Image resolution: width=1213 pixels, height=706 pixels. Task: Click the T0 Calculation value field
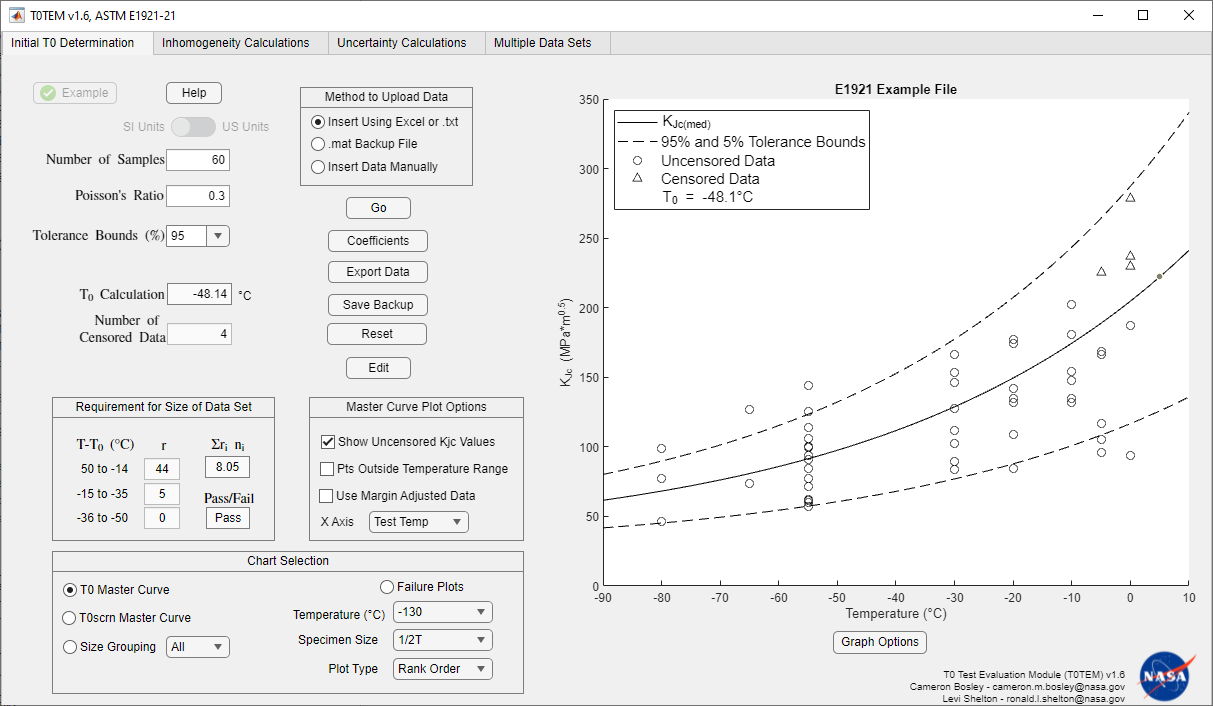coord(199,294)
